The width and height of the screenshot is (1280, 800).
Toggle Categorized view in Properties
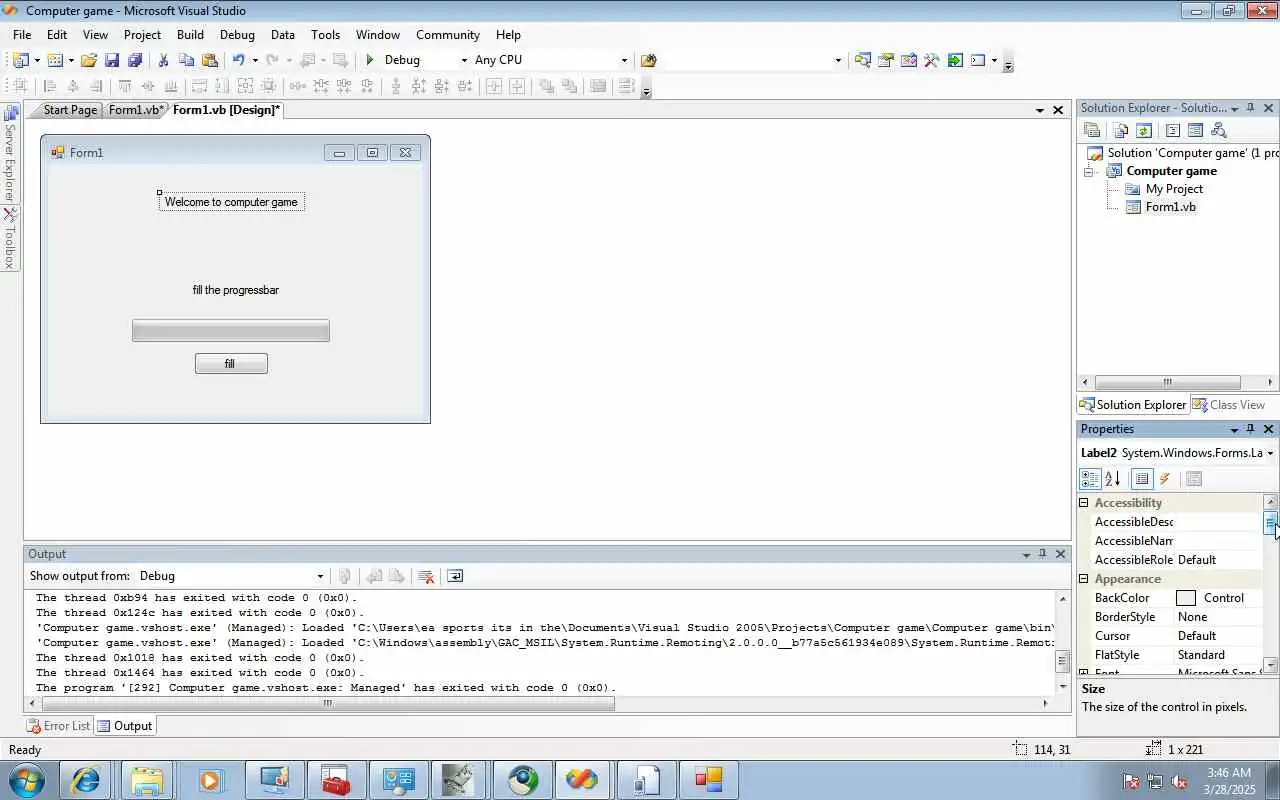pos(1090,479)
